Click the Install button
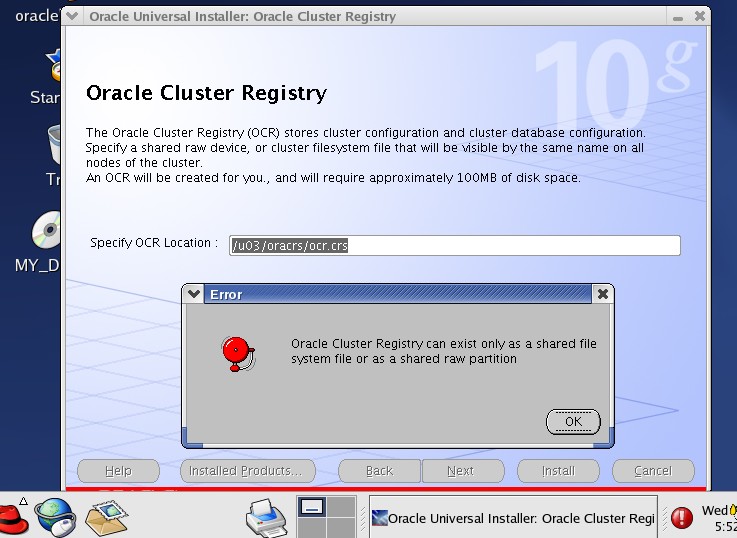The width and height of the screenshot is (737, 538). tap(558, 471)
